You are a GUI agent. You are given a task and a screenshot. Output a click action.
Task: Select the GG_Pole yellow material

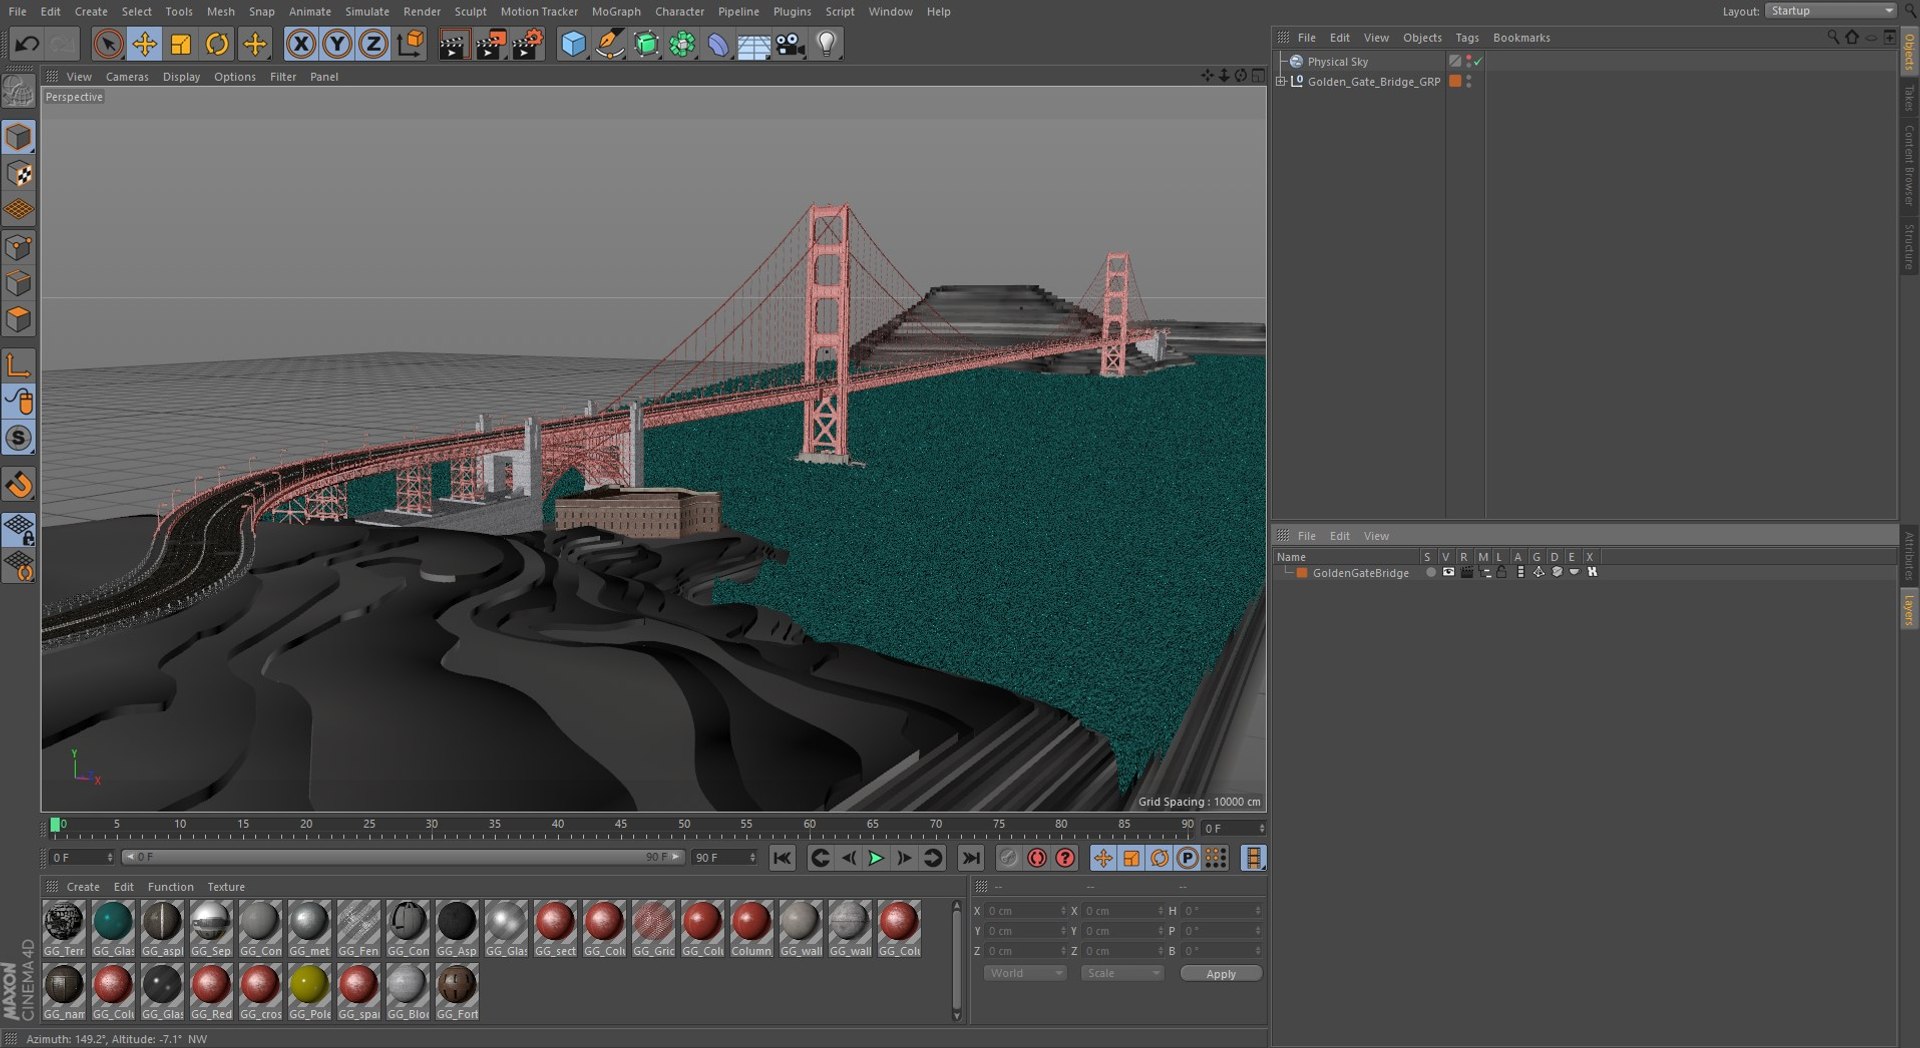pyautogui.click(x=309, y=991)
